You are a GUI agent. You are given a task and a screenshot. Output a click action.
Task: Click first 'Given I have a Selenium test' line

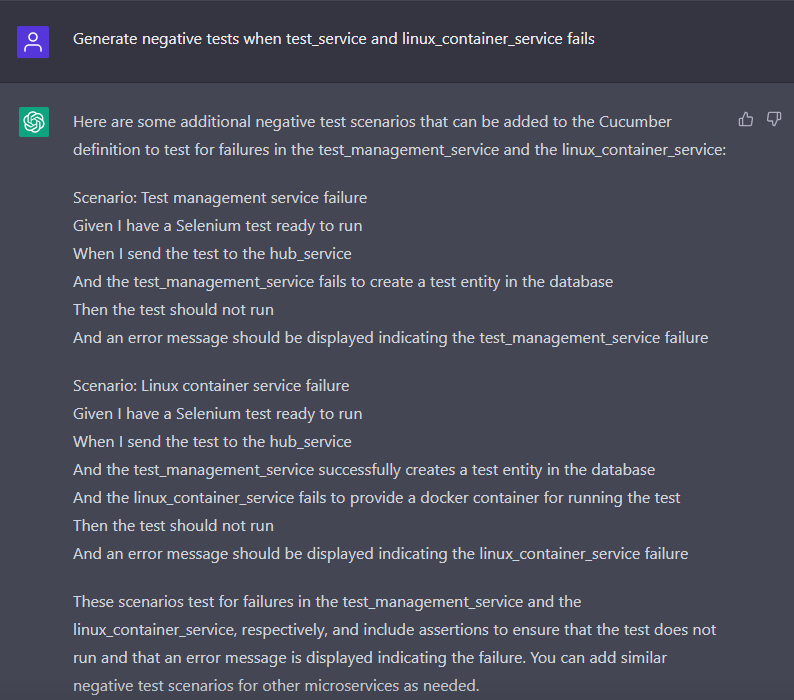click(x=217, y=225)
